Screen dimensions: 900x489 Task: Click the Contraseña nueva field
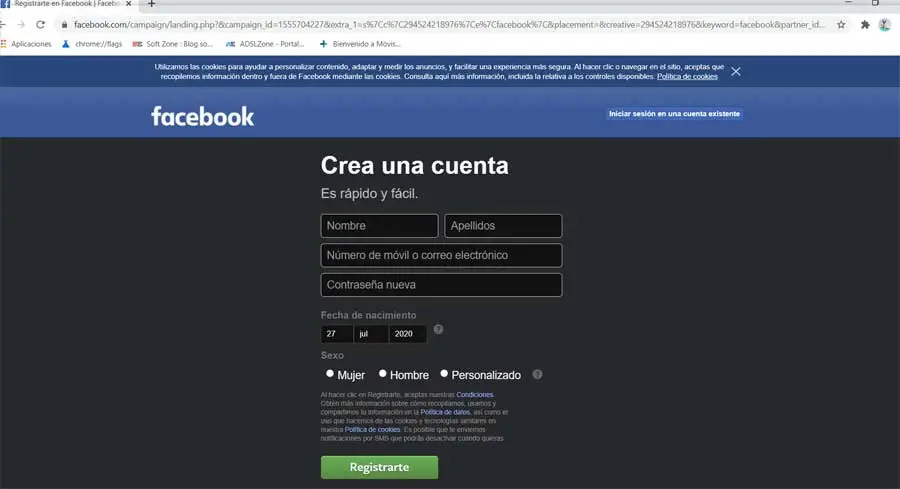pyautogui.click(x=441, y=285)
